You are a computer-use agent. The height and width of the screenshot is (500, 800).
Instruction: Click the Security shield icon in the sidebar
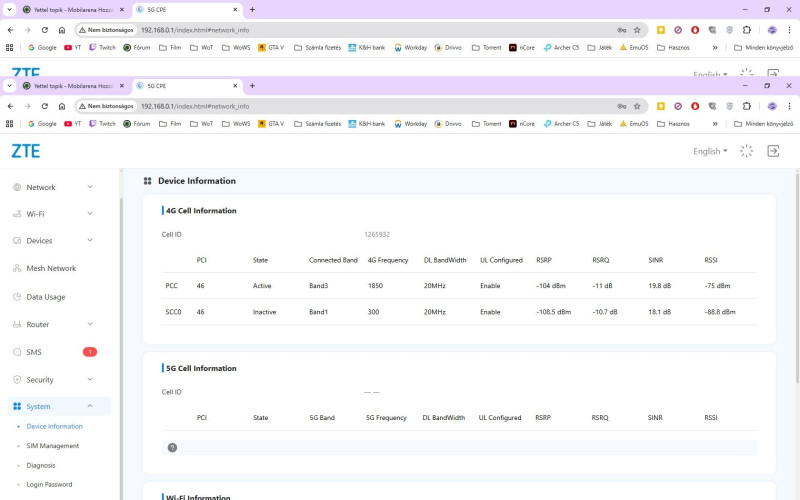17,380
